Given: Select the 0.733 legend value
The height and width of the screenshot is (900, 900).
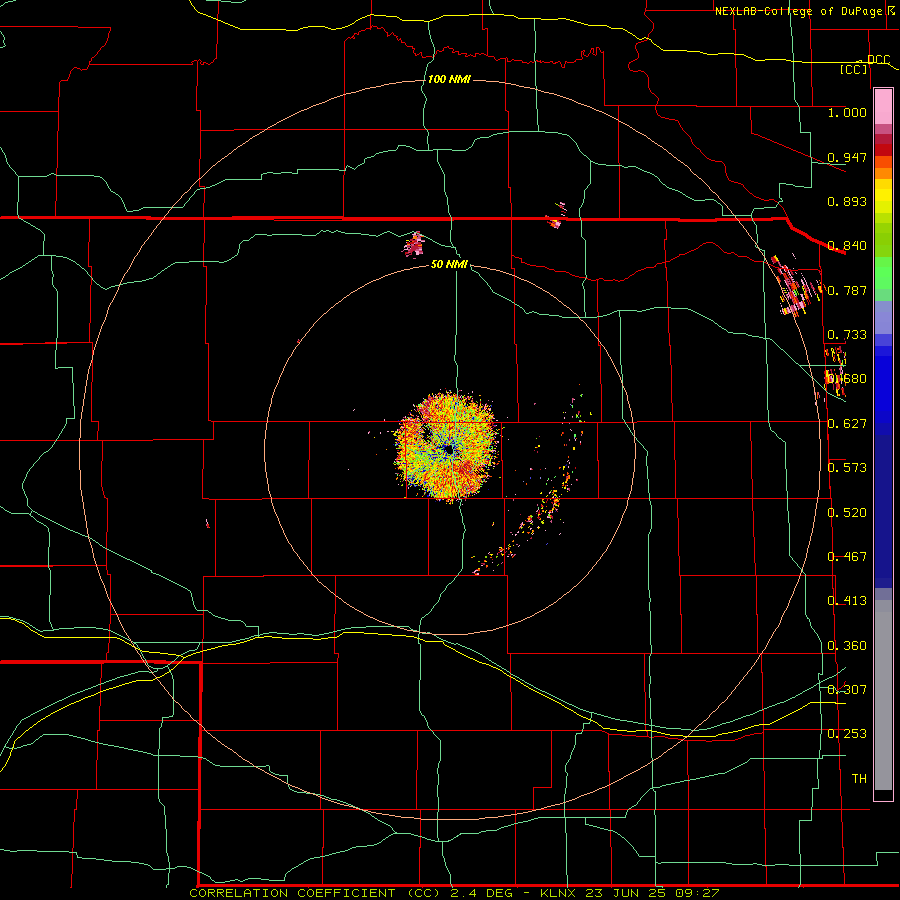Looking at the screenshot, I should pos(847,335).
